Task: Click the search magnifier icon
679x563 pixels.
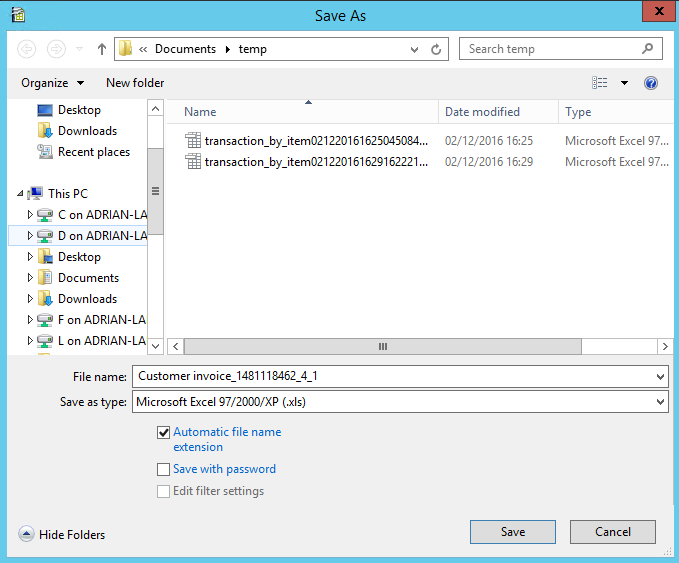Action: (x=648, y=48)
